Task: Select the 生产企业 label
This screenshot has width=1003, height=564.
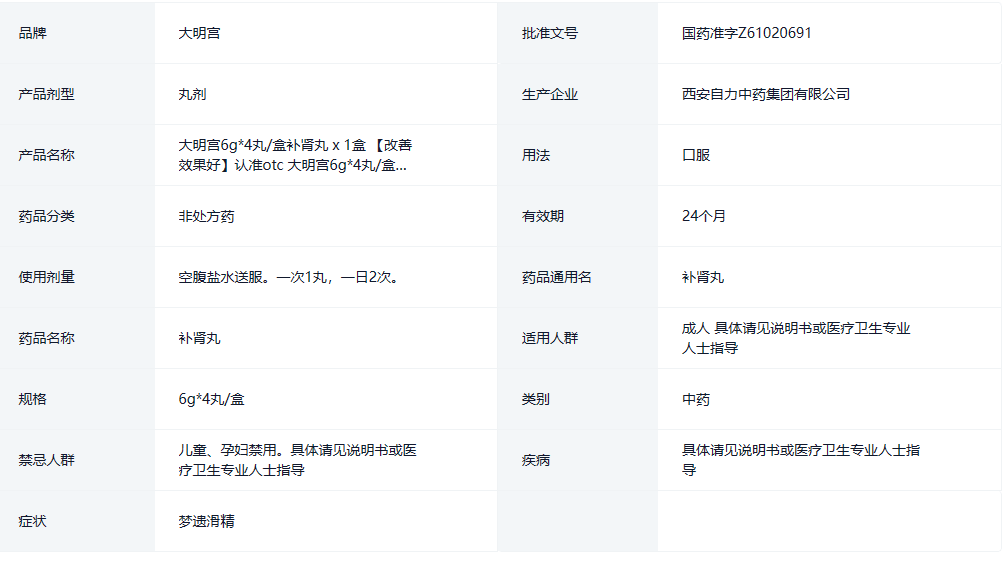Action: coord(549,94)
